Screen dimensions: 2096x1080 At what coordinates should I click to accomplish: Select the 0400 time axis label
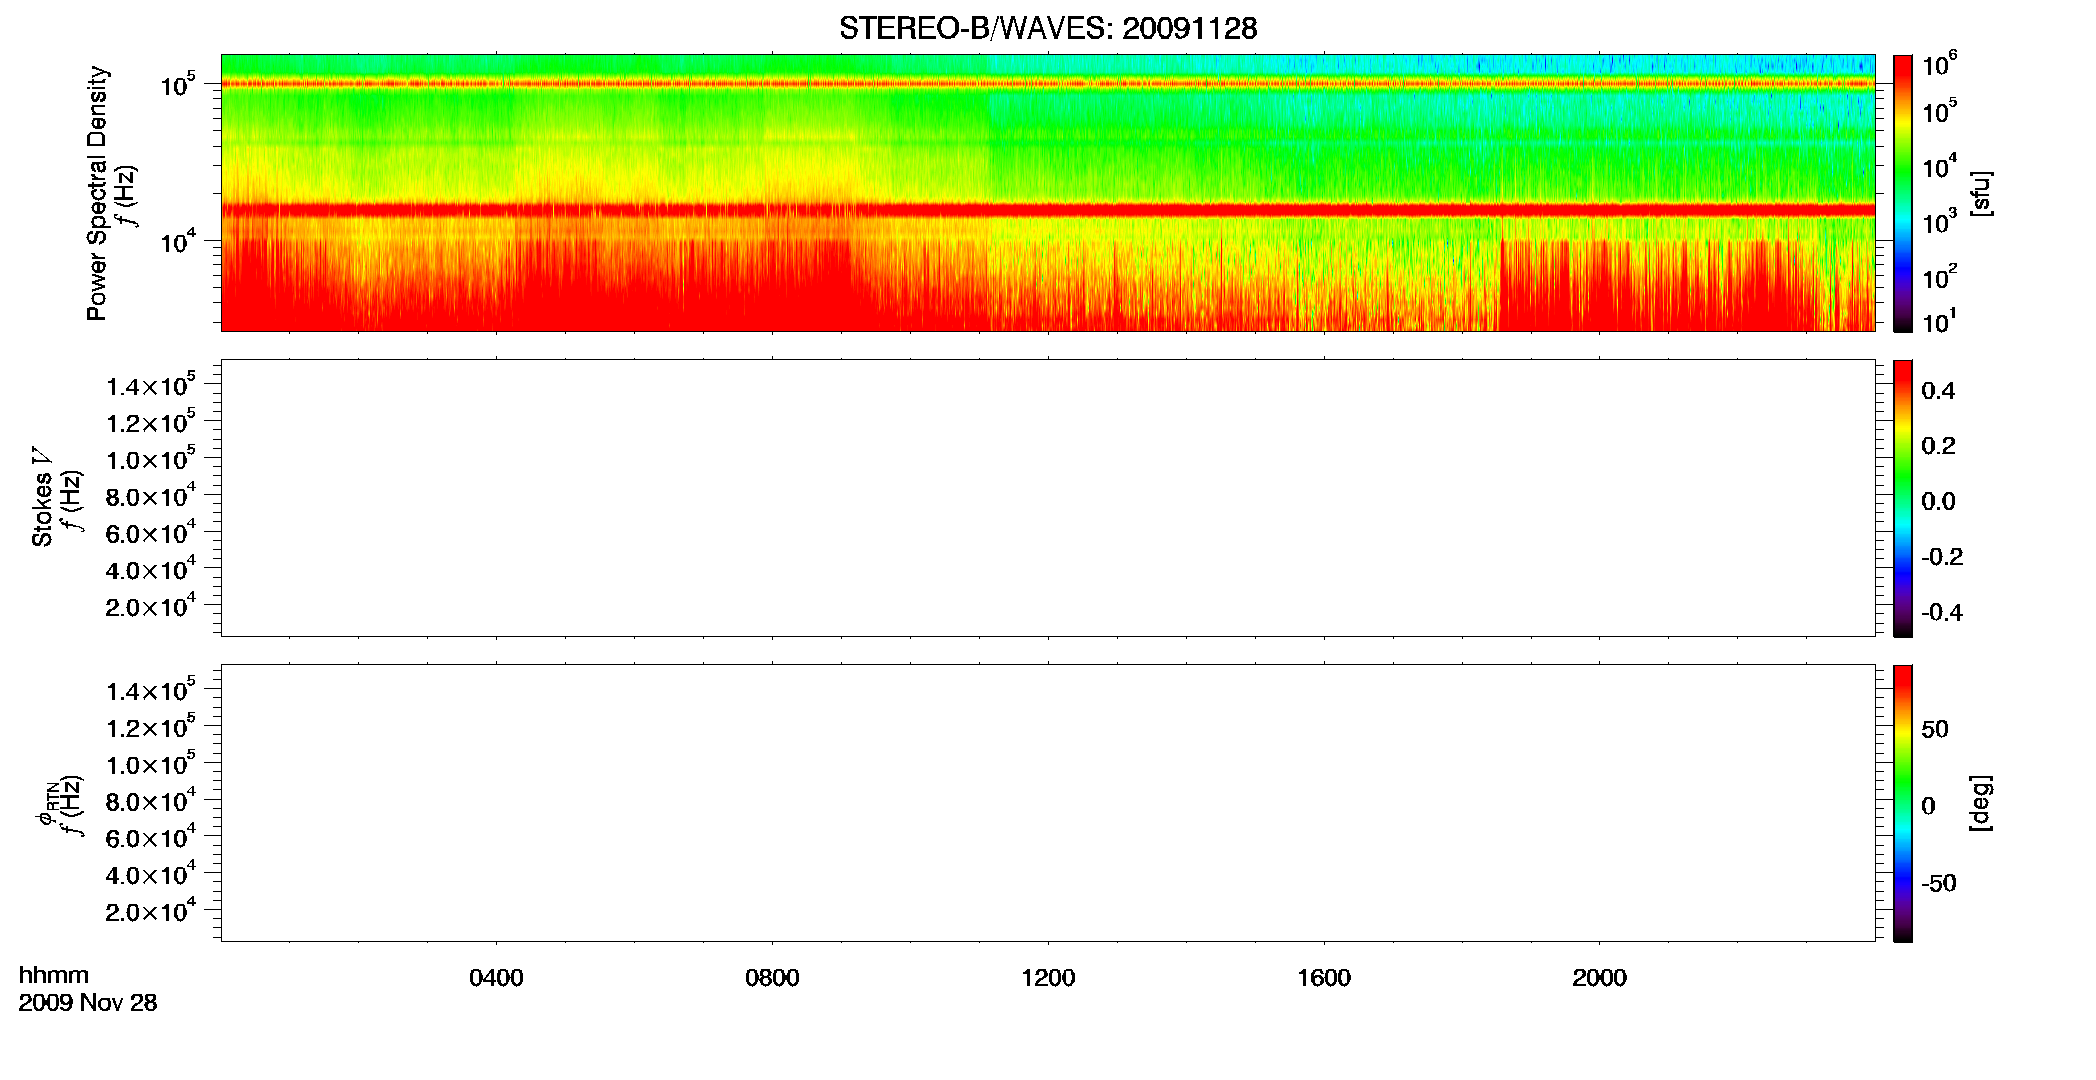496,978
